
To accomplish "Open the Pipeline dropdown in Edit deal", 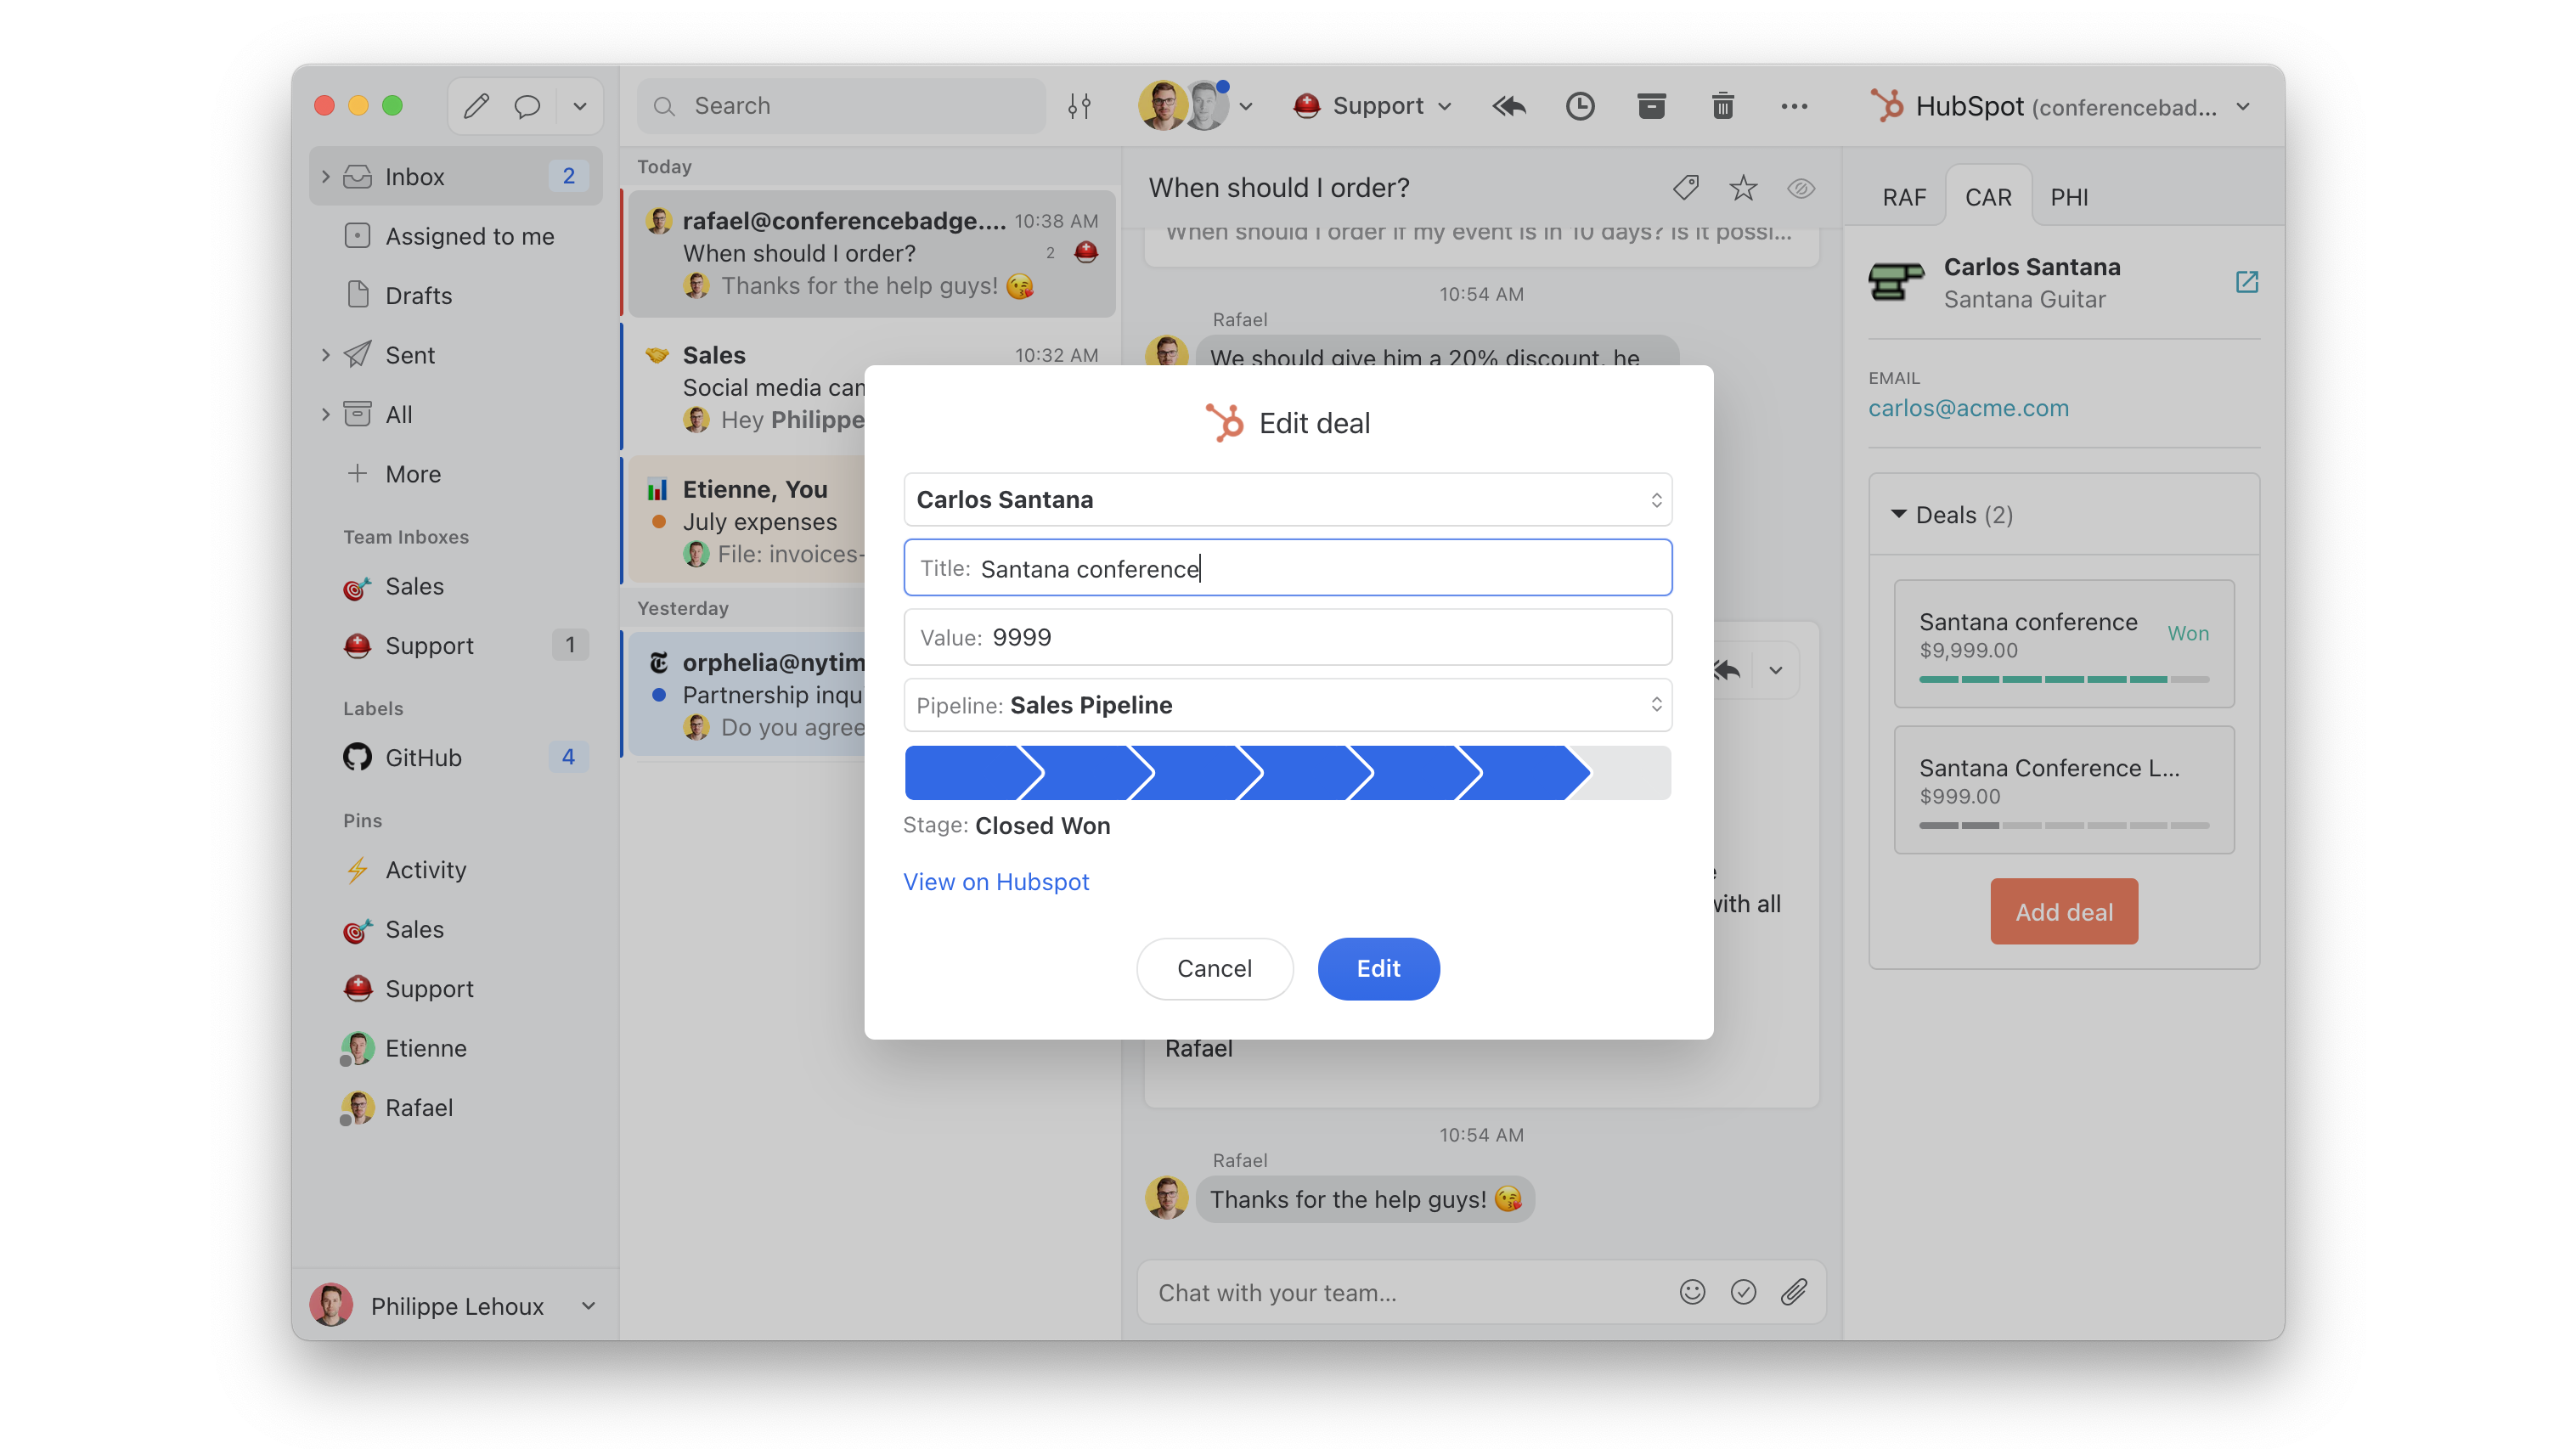I will point(1288,704).
